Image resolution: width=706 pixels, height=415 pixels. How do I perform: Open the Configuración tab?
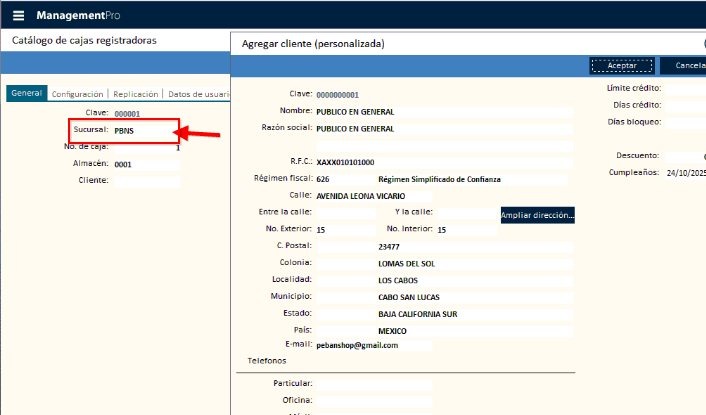point(77,93)
